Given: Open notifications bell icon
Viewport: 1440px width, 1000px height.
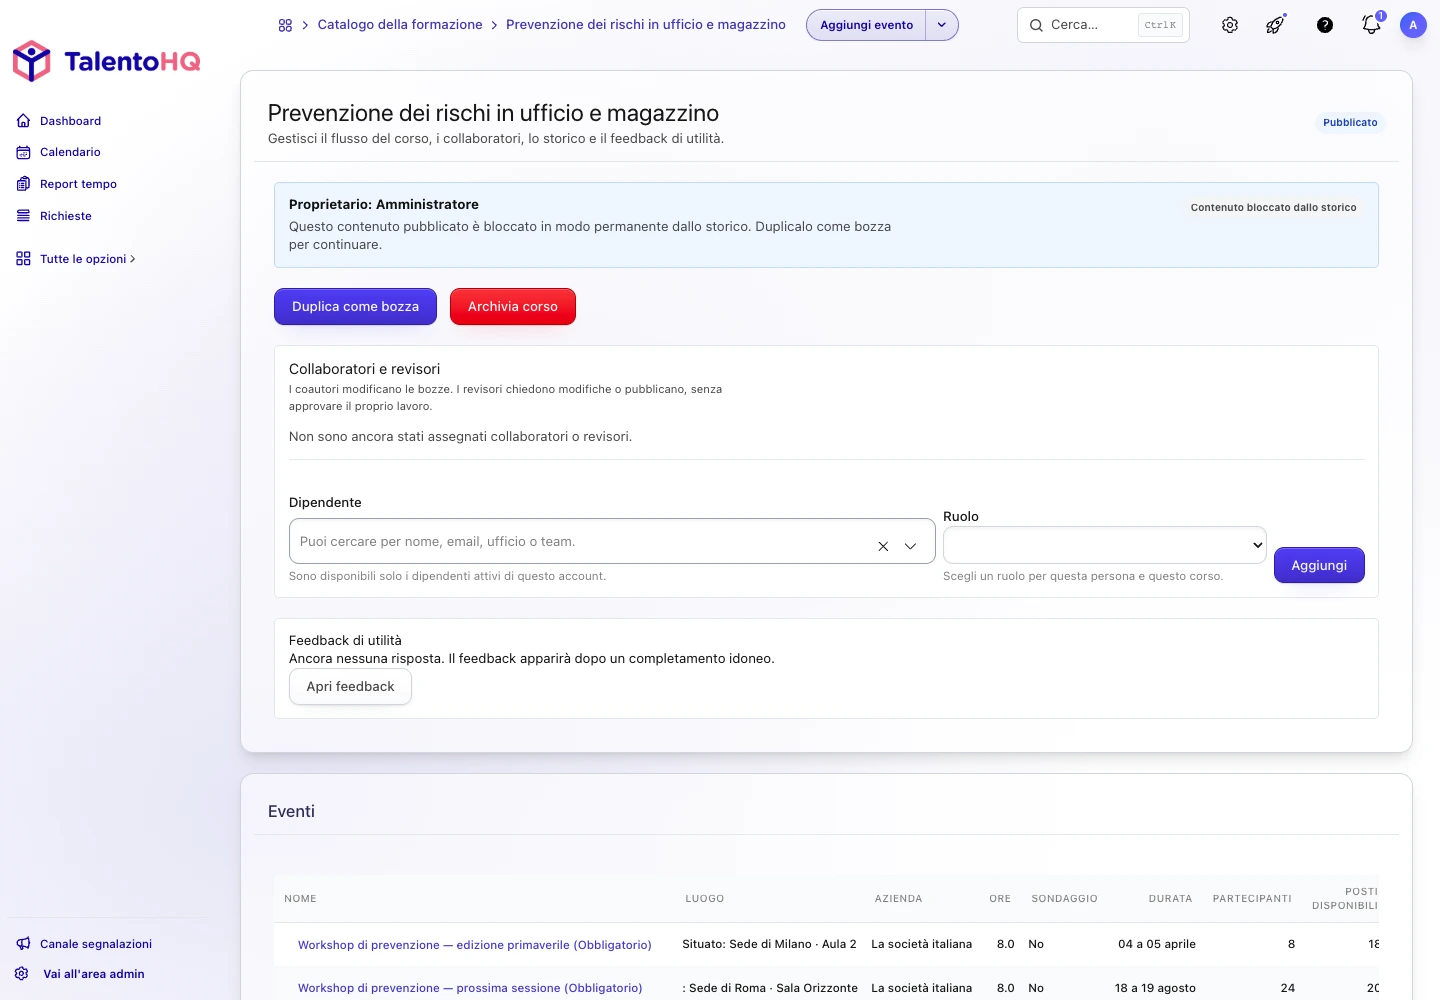Looking at the screenshot, I should pyautogui.click(x=1371, y=25).
